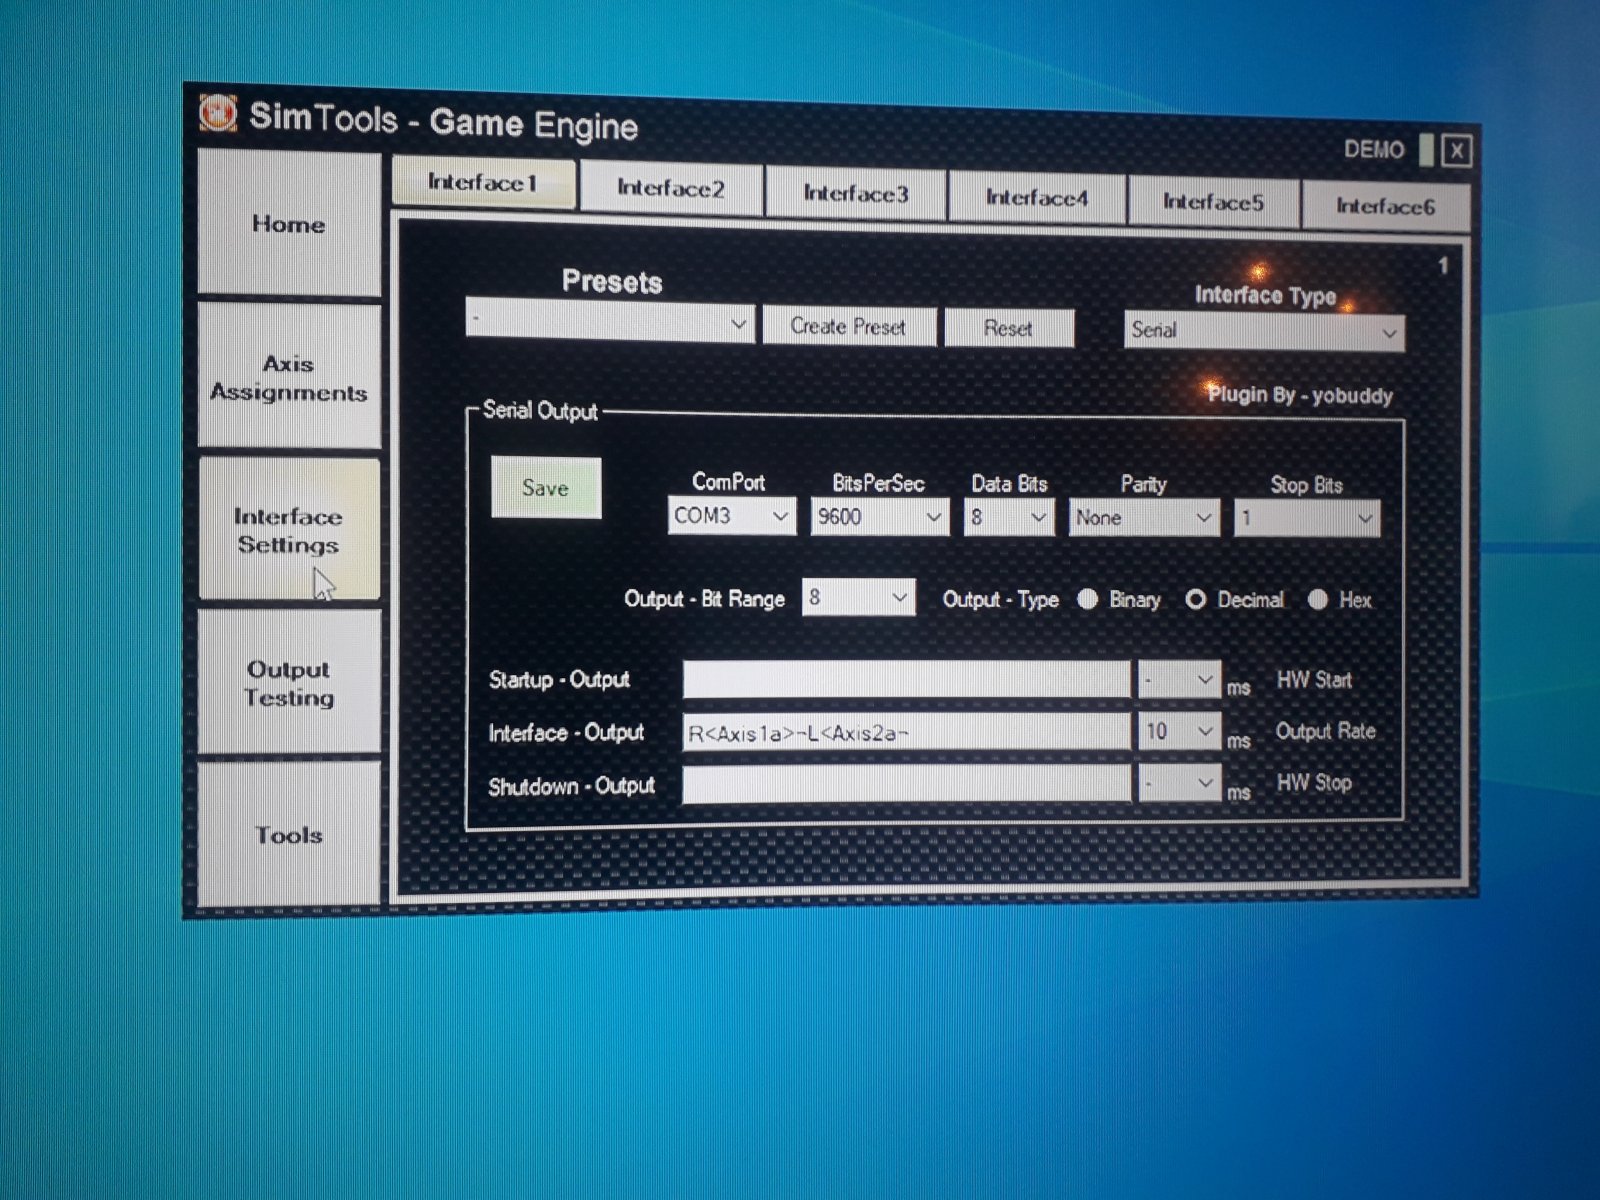Image resolution: width=1600 pixels, height=1200 pixels.
Task: Switch to the Interface5 tab
Action: [x=1213, y=202]
